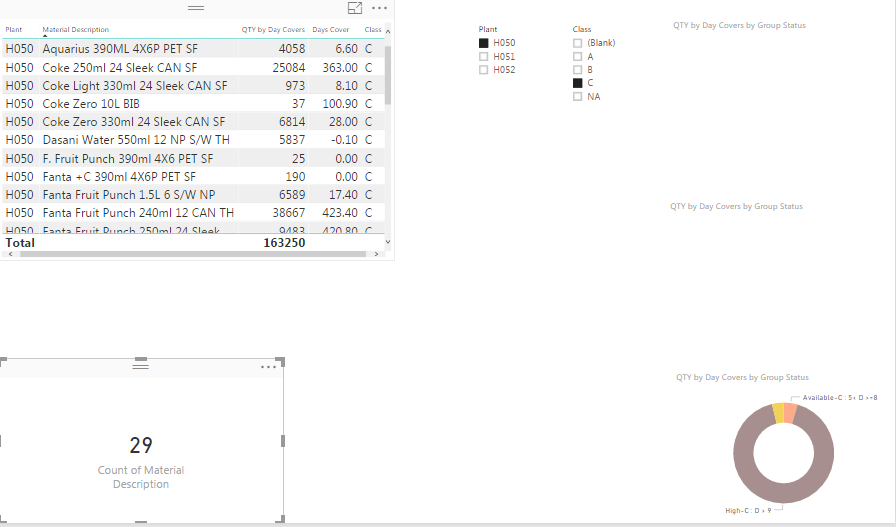
Task: Sort by Plant column header
Action: [14, 30]
